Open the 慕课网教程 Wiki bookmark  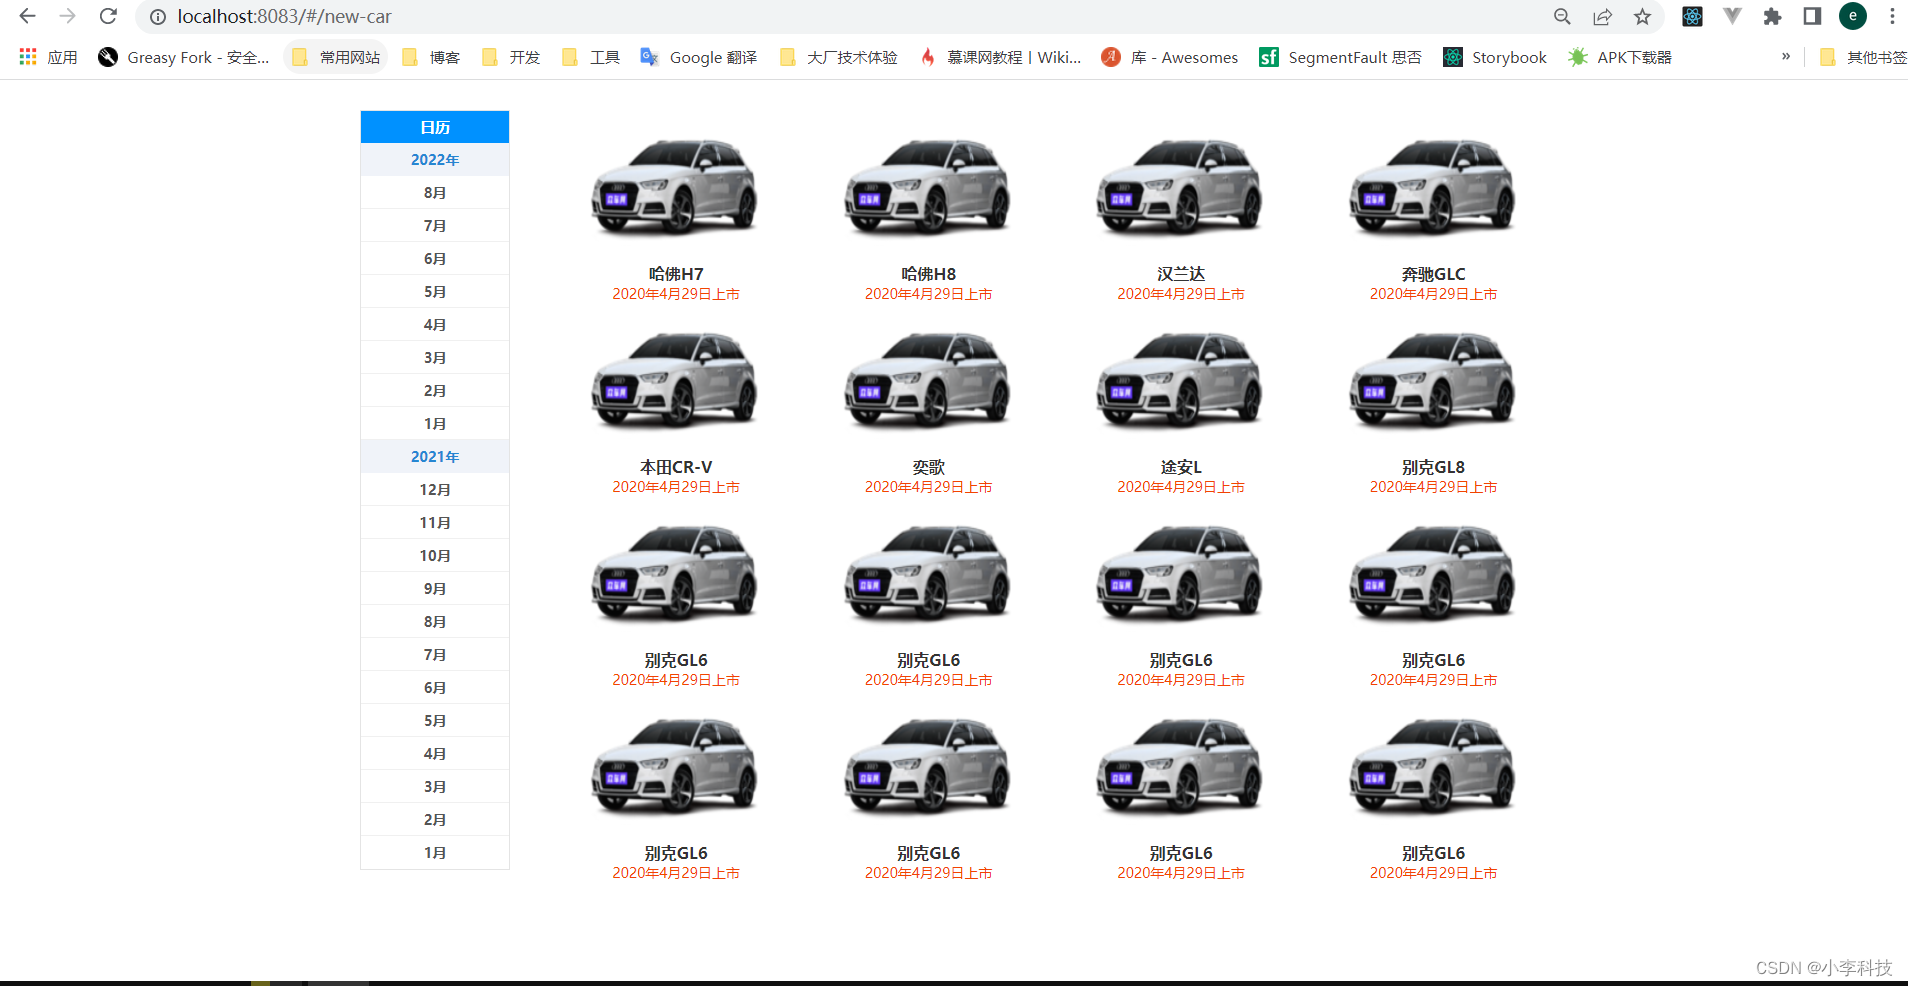tap(1000, 57)
